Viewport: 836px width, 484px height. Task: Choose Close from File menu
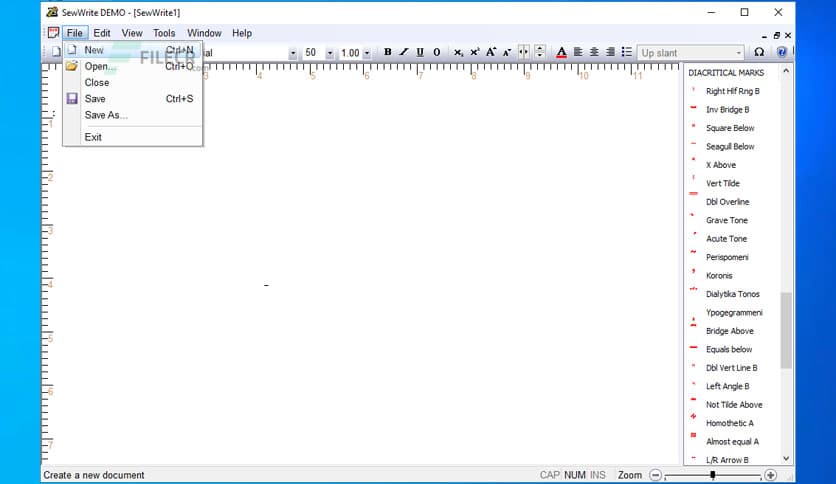point(133,83)
